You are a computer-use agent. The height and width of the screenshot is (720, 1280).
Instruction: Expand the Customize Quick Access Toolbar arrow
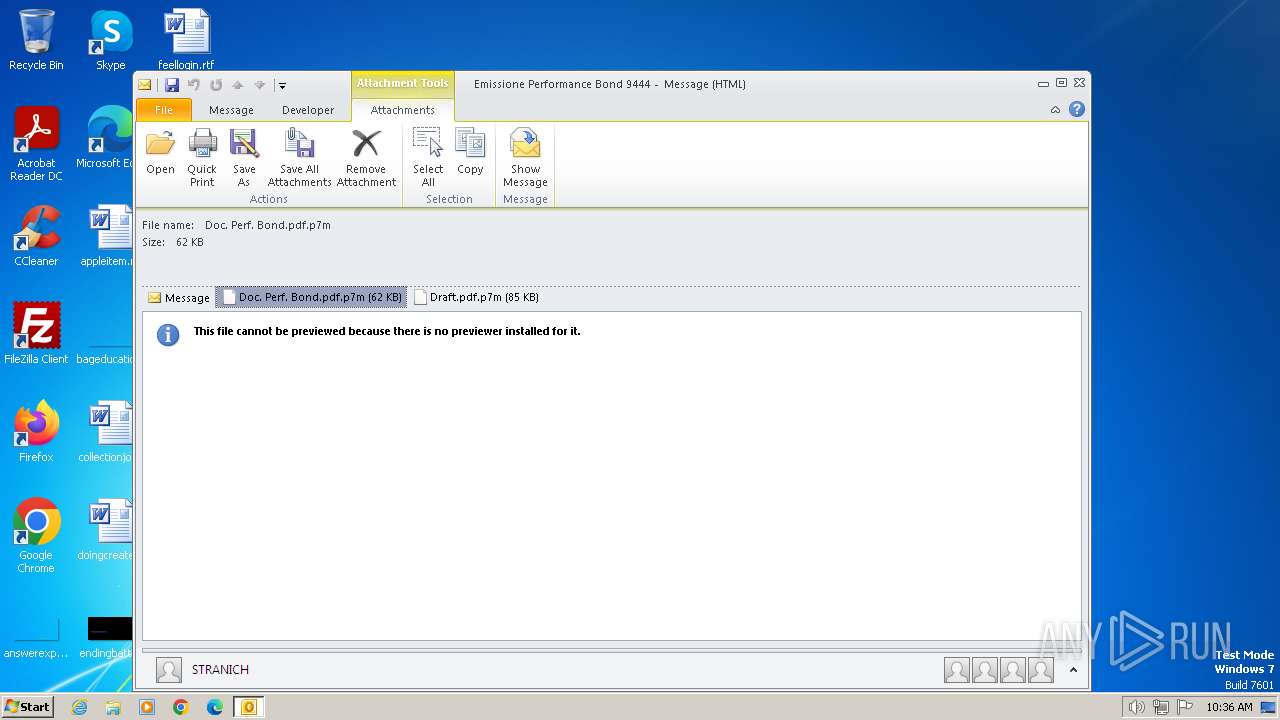pos(282,86)
